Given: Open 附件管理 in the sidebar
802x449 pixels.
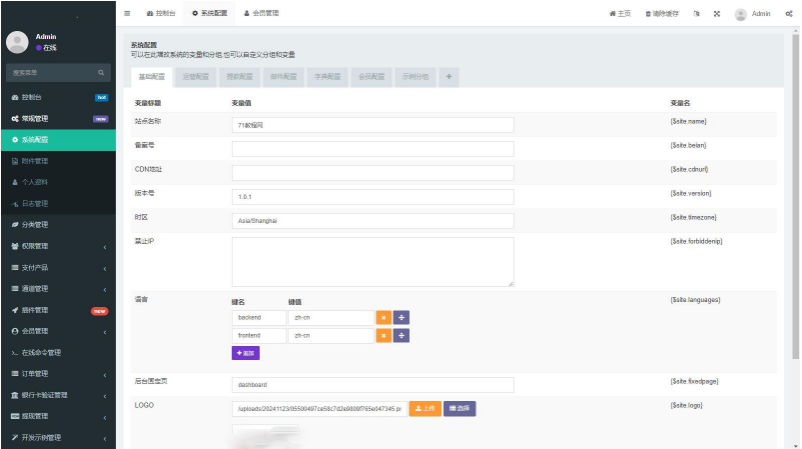Looking at the screenshot, I should coord(35,161).
